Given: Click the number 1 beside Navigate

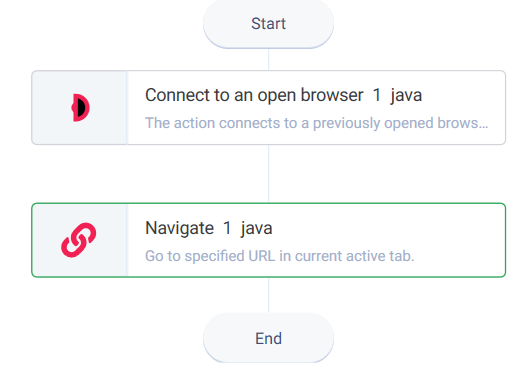Looking at the screenshot, I should coord(227,228).
